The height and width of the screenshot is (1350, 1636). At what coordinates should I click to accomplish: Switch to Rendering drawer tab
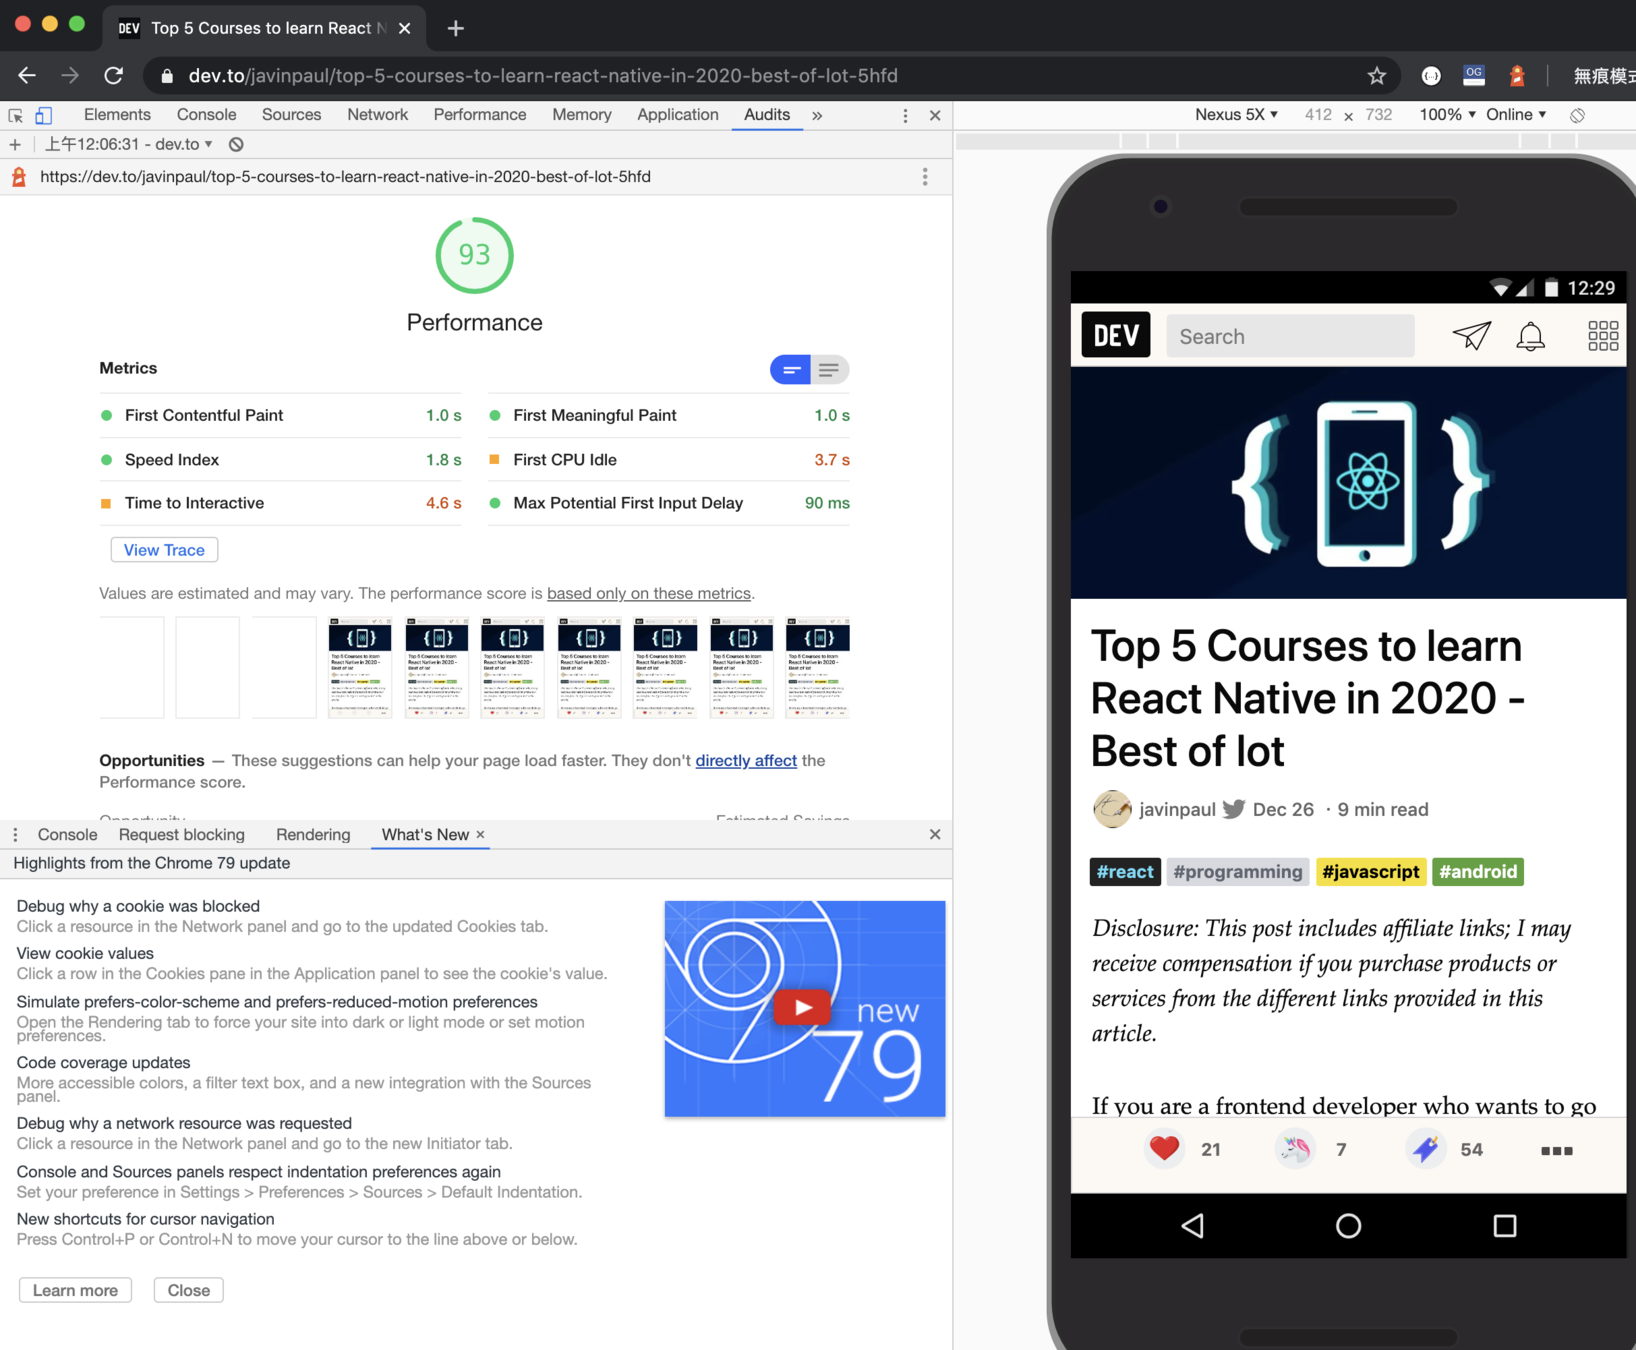(313, 835)
